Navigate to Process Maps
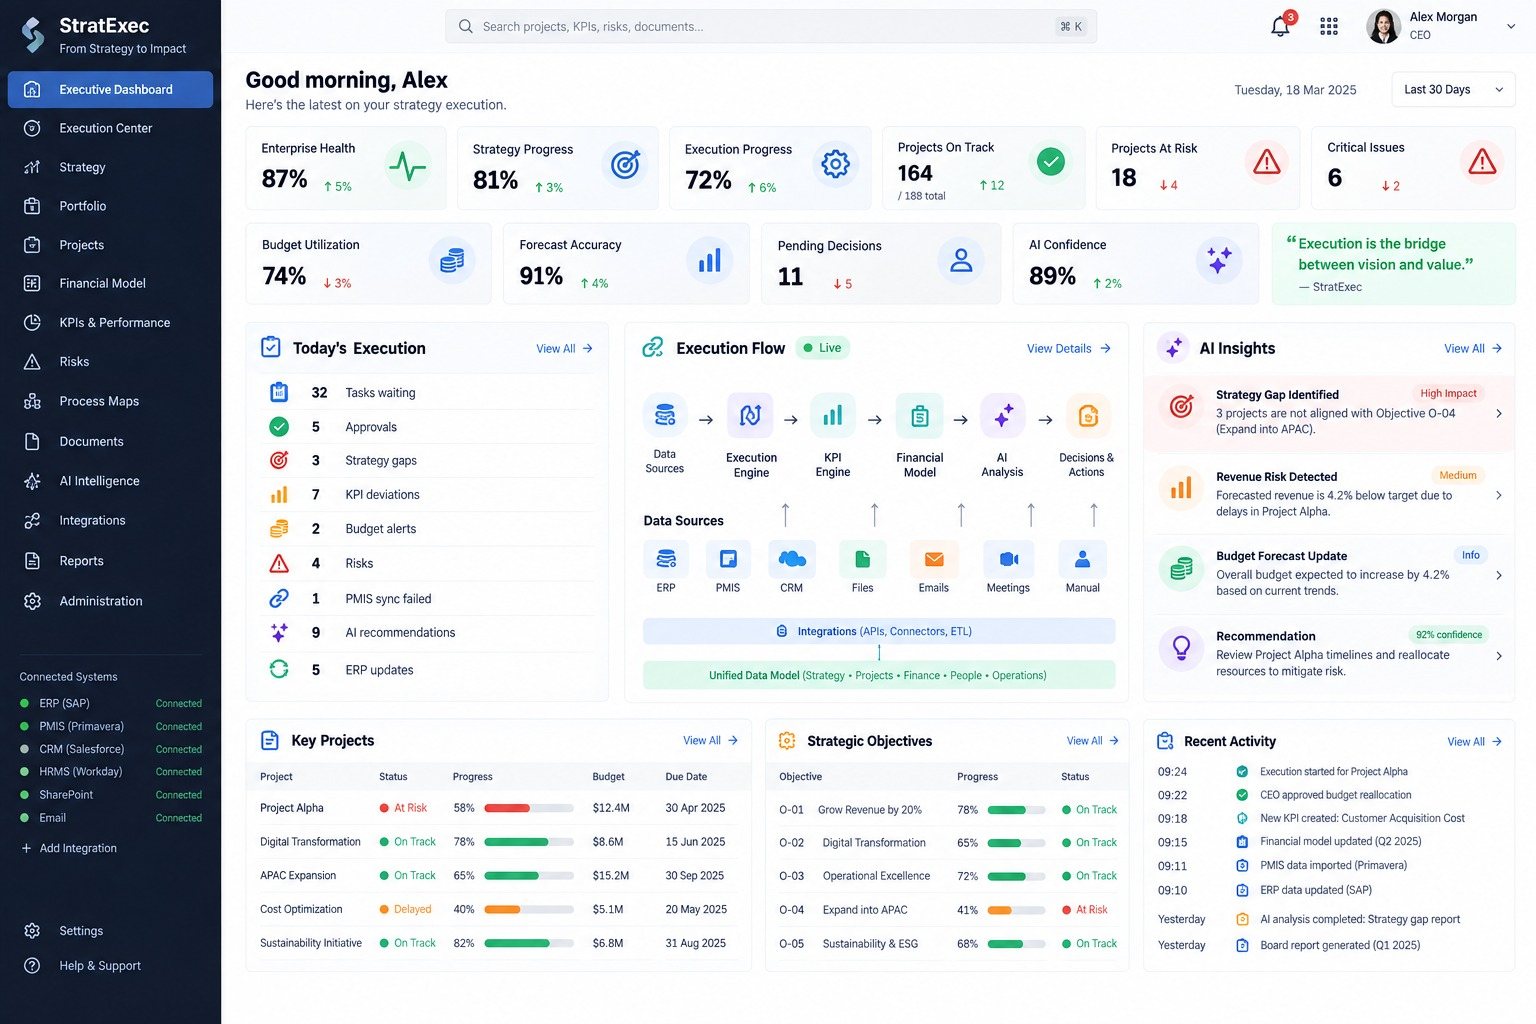This screenshot has height=1024, width=1536. coord(110,401)
